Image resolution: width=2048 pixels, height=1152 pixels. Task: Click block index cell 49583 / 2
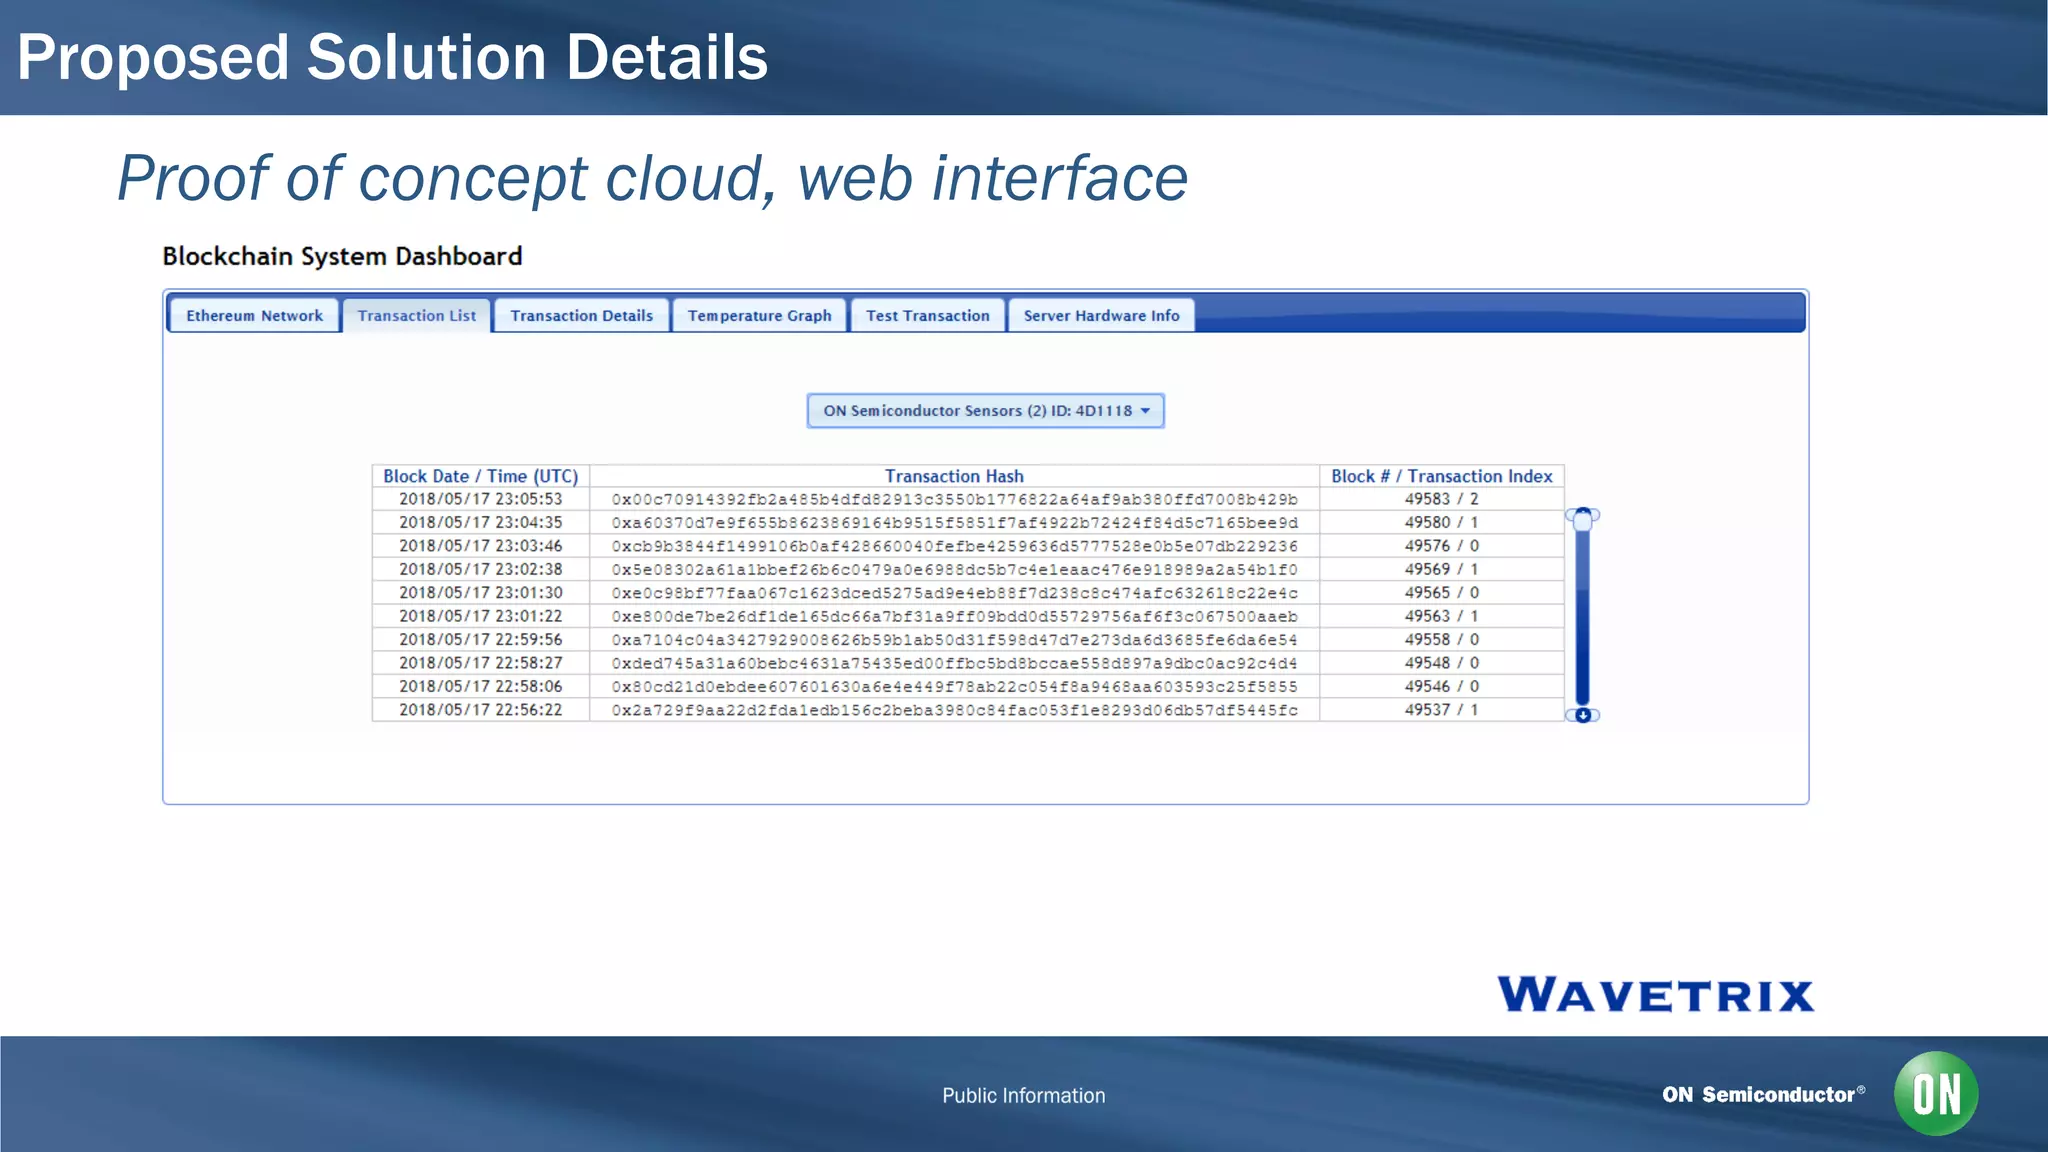coord(1442,499)
